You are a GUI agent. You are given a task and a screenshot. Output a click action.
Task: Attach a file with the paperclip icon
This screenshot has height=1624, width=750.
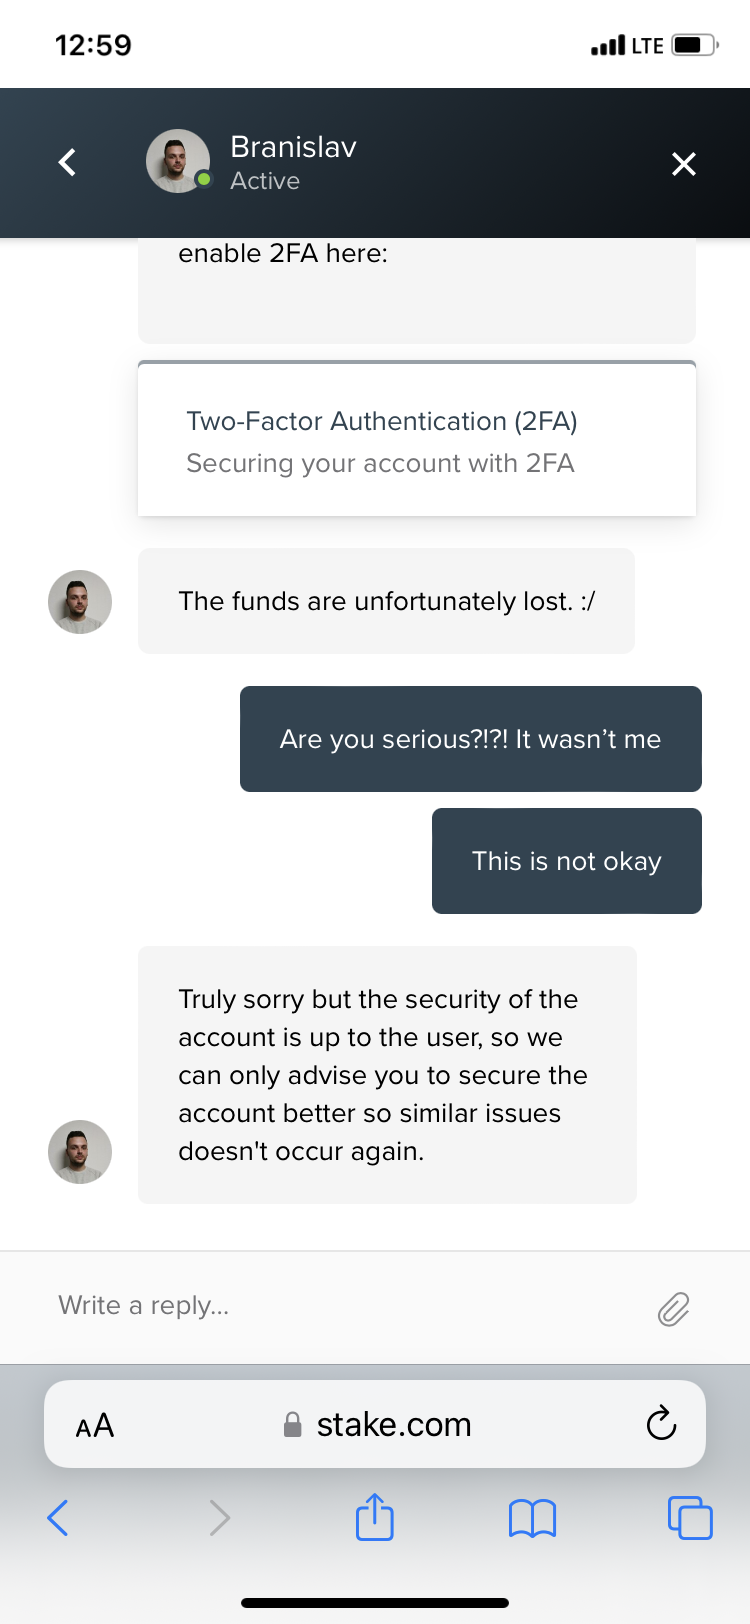pyautogui.click(x=674, y=1308)
